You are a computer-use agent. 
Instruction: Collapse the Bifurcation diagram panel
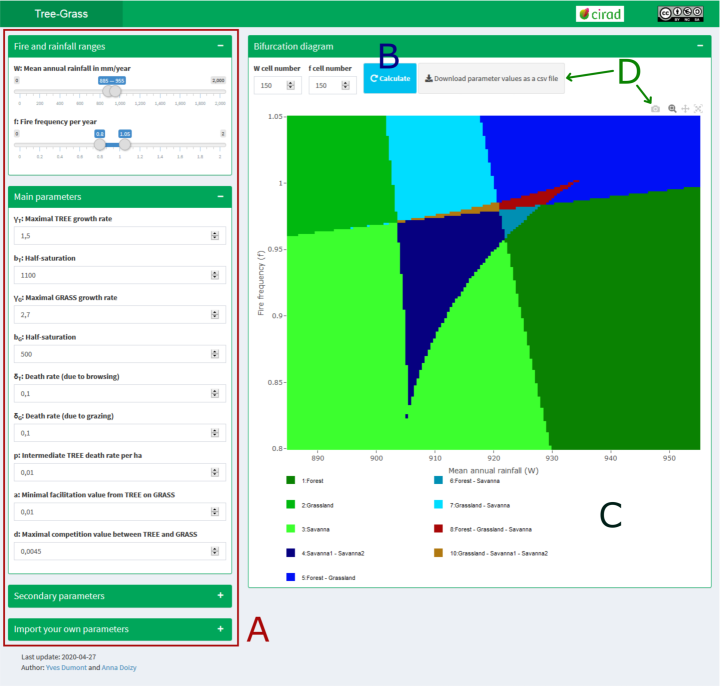700,46
